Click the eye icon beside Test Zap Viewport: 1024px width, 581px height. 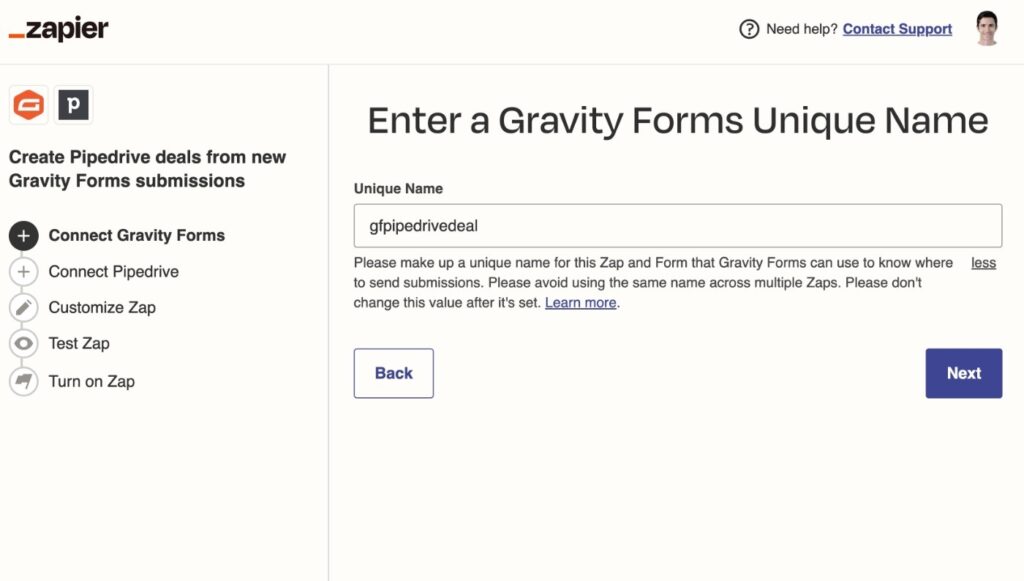(23, 343)
